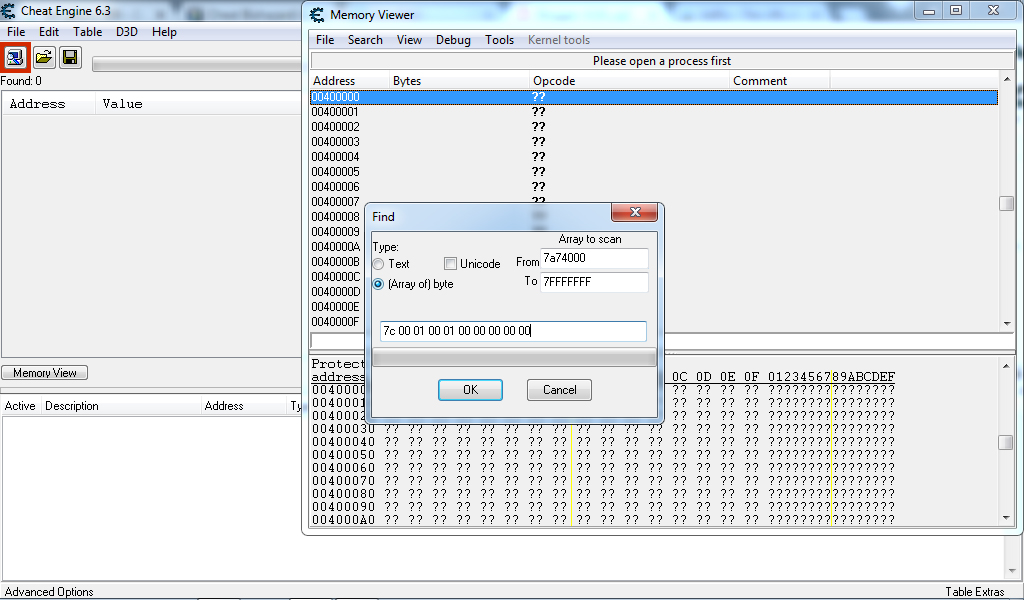Click scroll down arrow of disassembler pane
Viewport: 1024px width, 600px height.
pyautogui.click(x=1006, y=324)
